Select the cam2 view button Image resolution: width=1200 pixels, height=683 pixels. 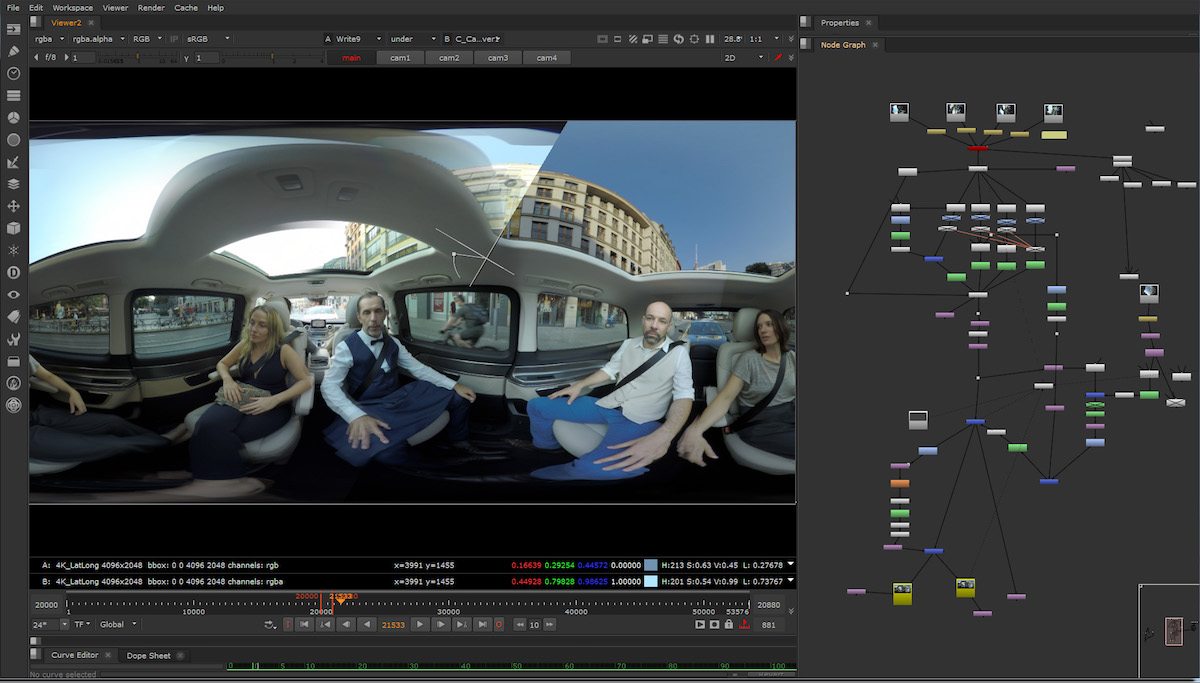[449, 58]
